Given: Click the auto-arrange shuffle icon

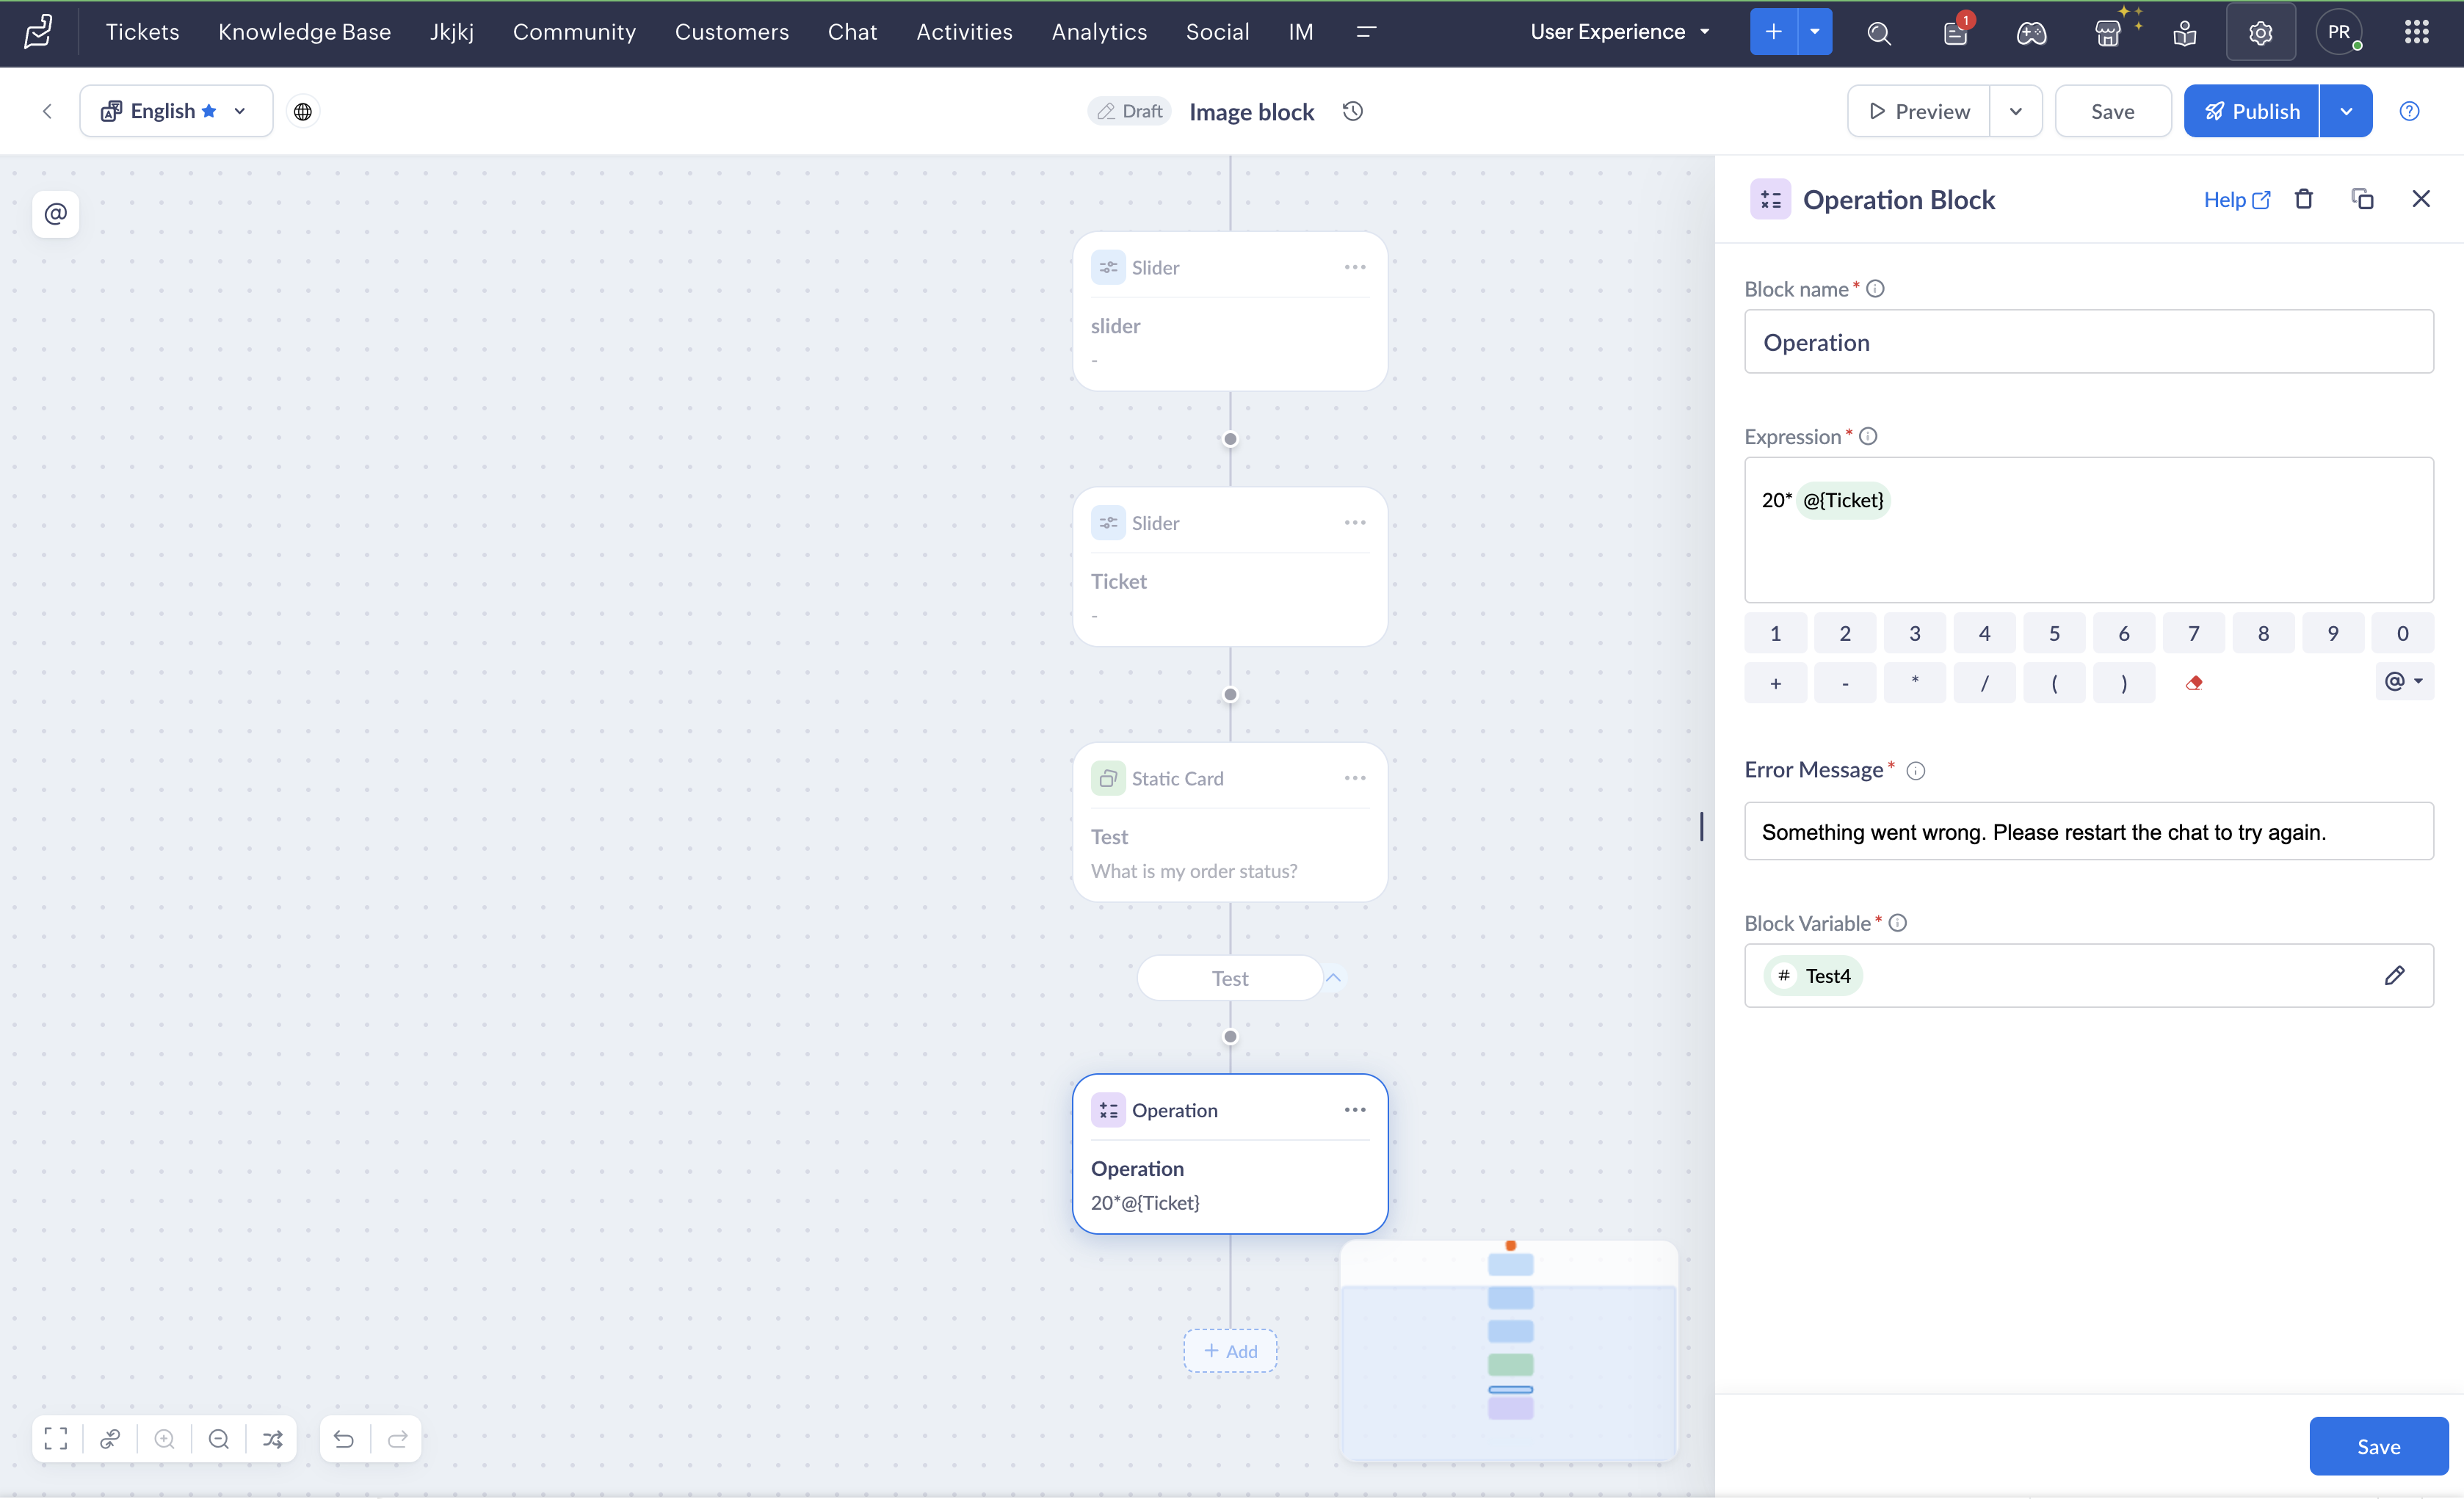Looking at the screenshot, I should (273, 1438).
